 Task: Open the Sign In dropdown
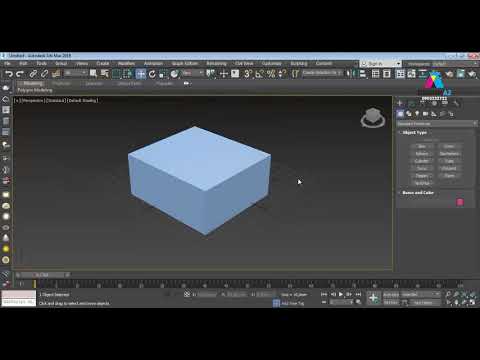pos(381,64)
